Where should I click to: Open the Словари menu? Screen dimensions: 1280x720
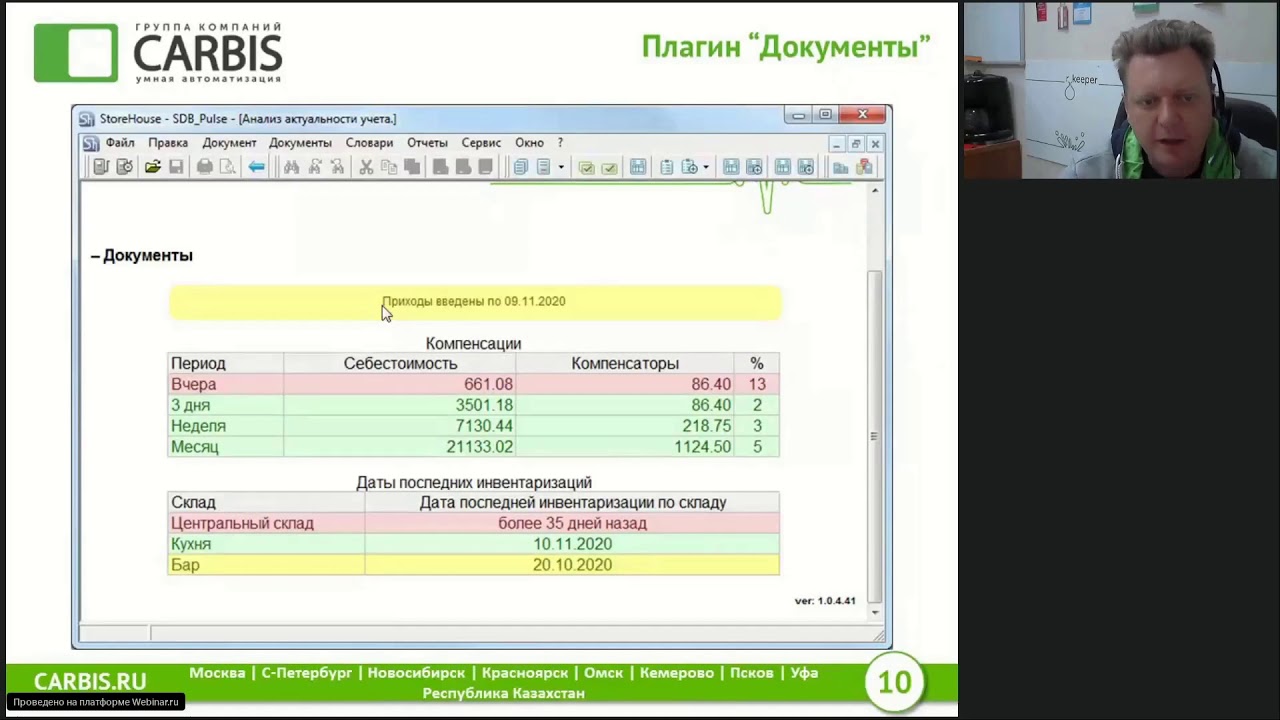[369, 143]
